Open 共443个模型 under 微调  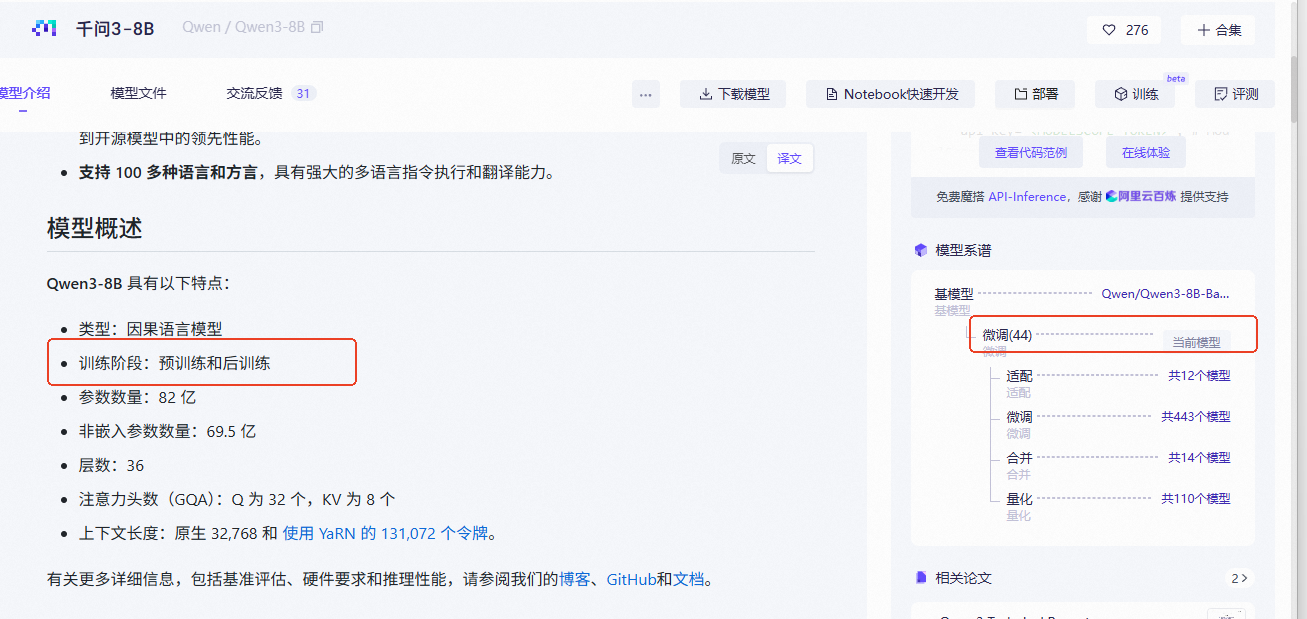click(x=1195, y=417)
